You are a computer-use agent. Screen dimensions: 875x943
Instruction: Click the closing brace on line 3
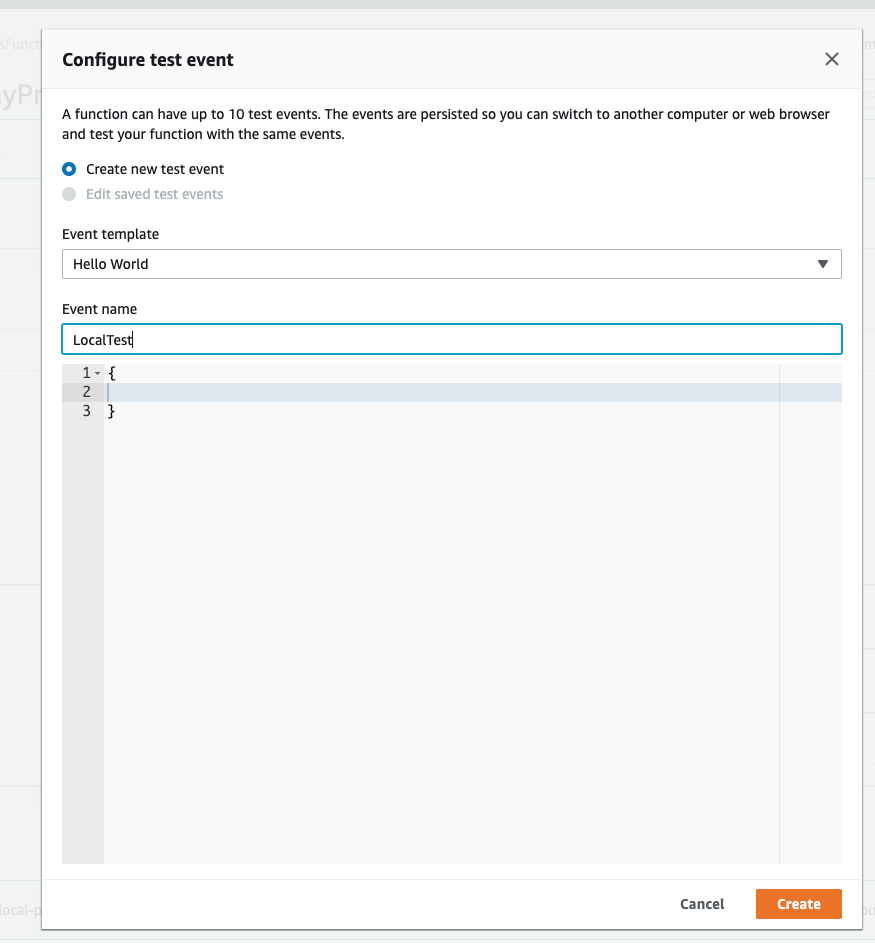(112, 411)
